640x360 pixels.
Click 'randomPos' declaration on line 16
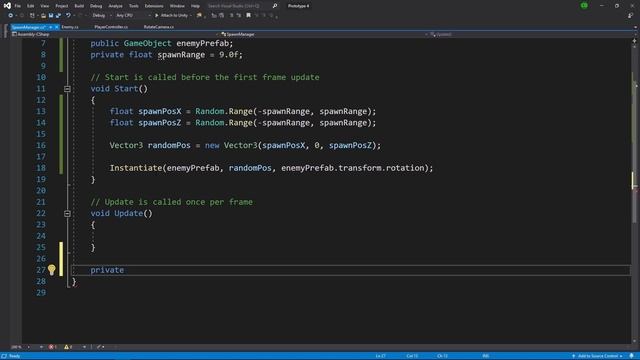pyautogui.click(x=169, y=145)
